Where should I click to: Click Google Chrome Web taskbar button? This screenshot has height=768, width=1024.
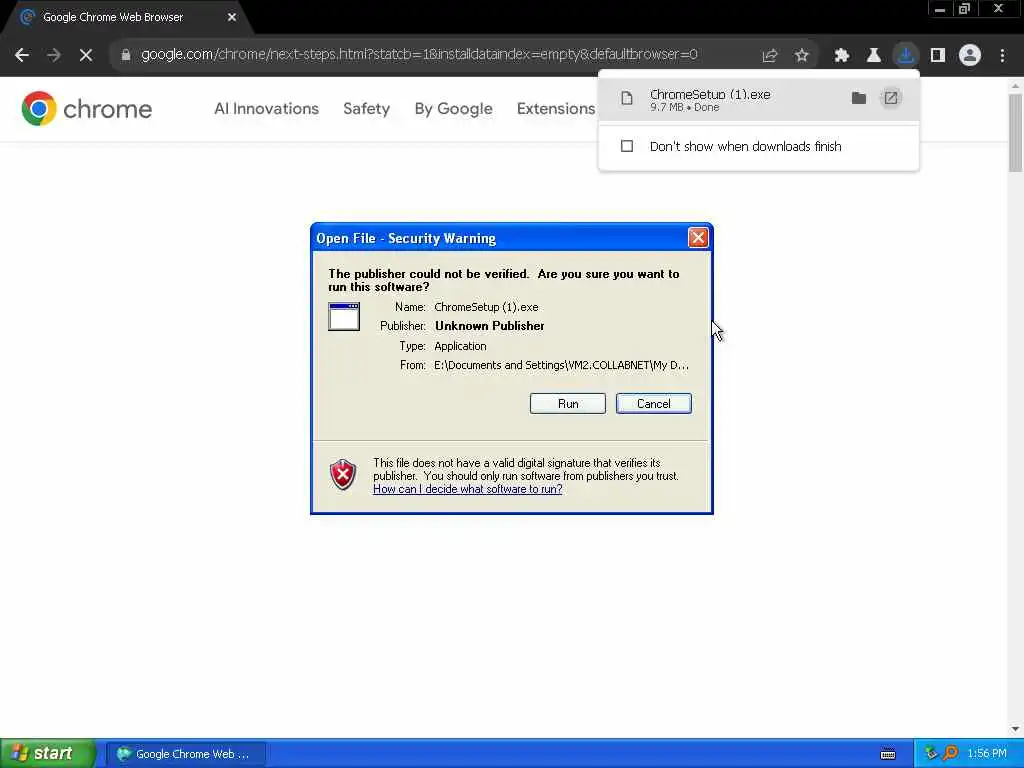[x=186, y=754]
